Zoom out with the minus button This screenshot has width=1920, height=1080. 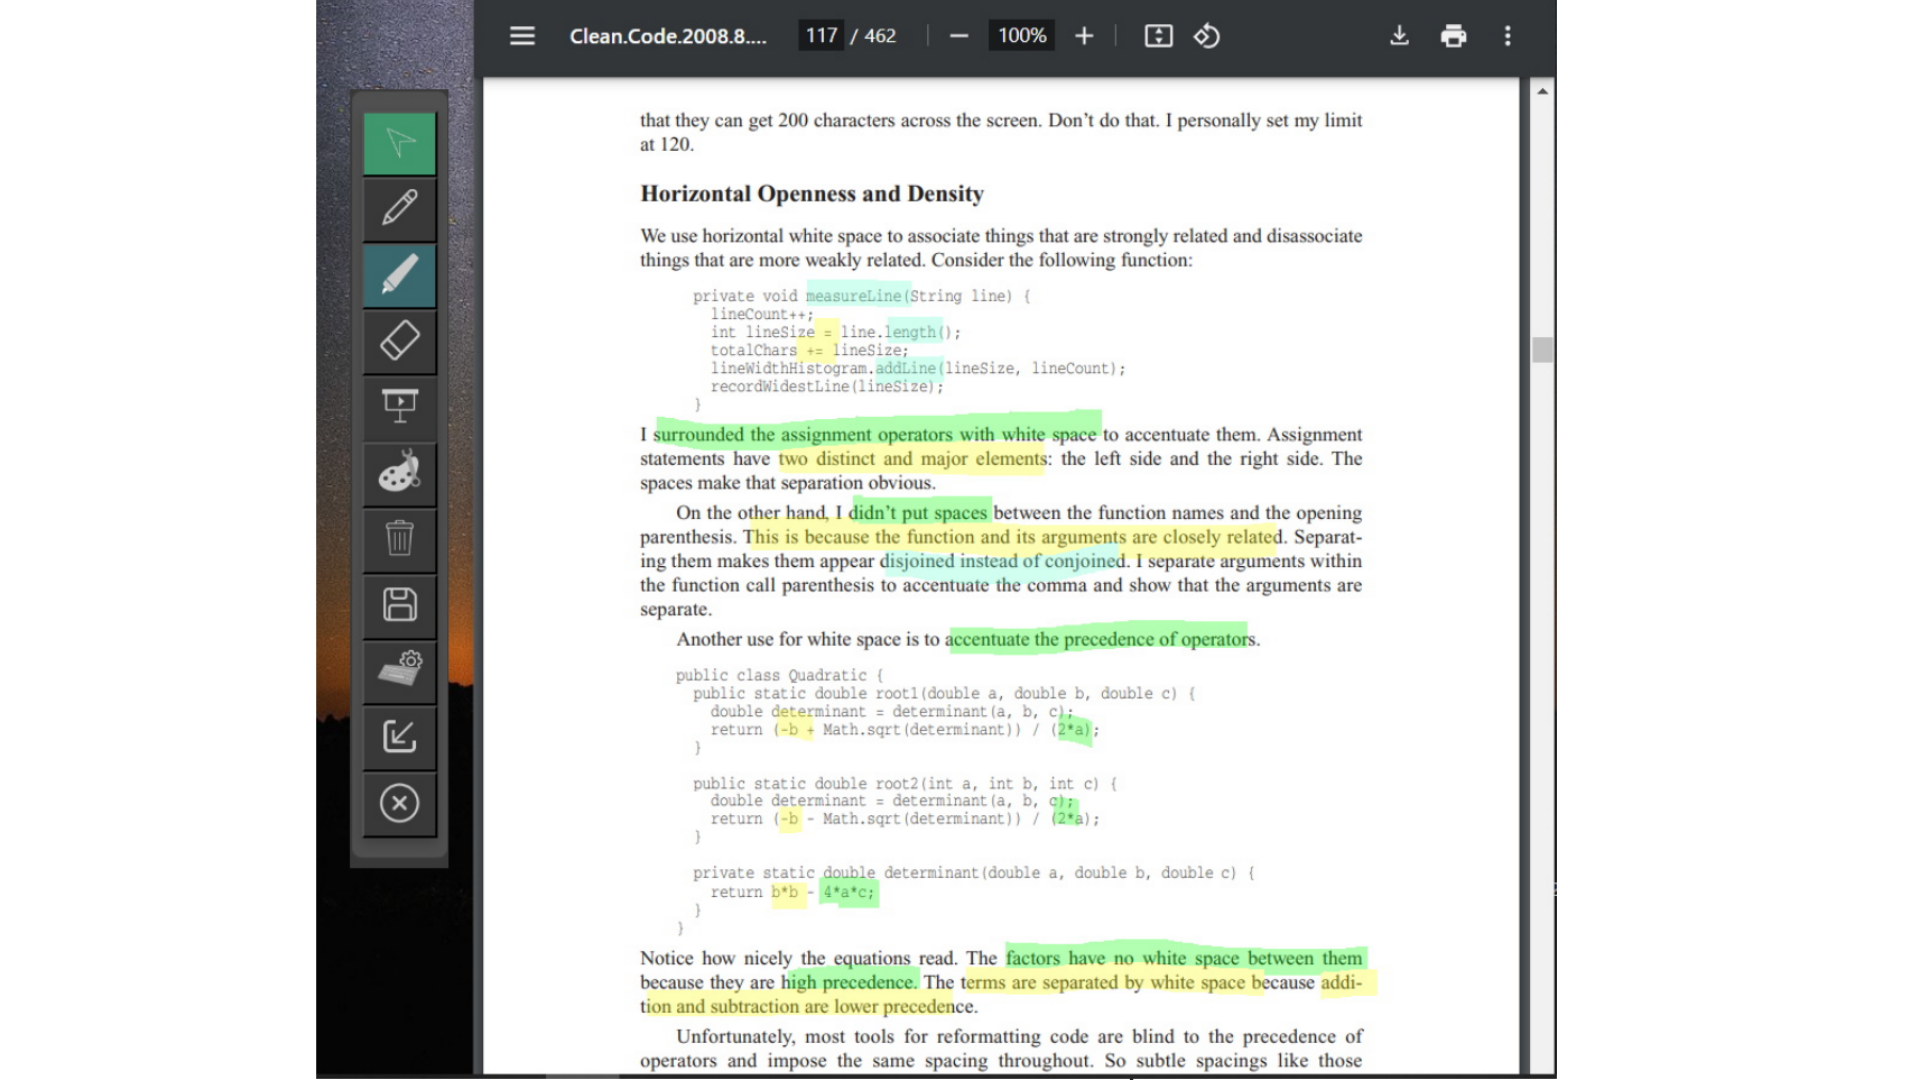tap(959, 36)
